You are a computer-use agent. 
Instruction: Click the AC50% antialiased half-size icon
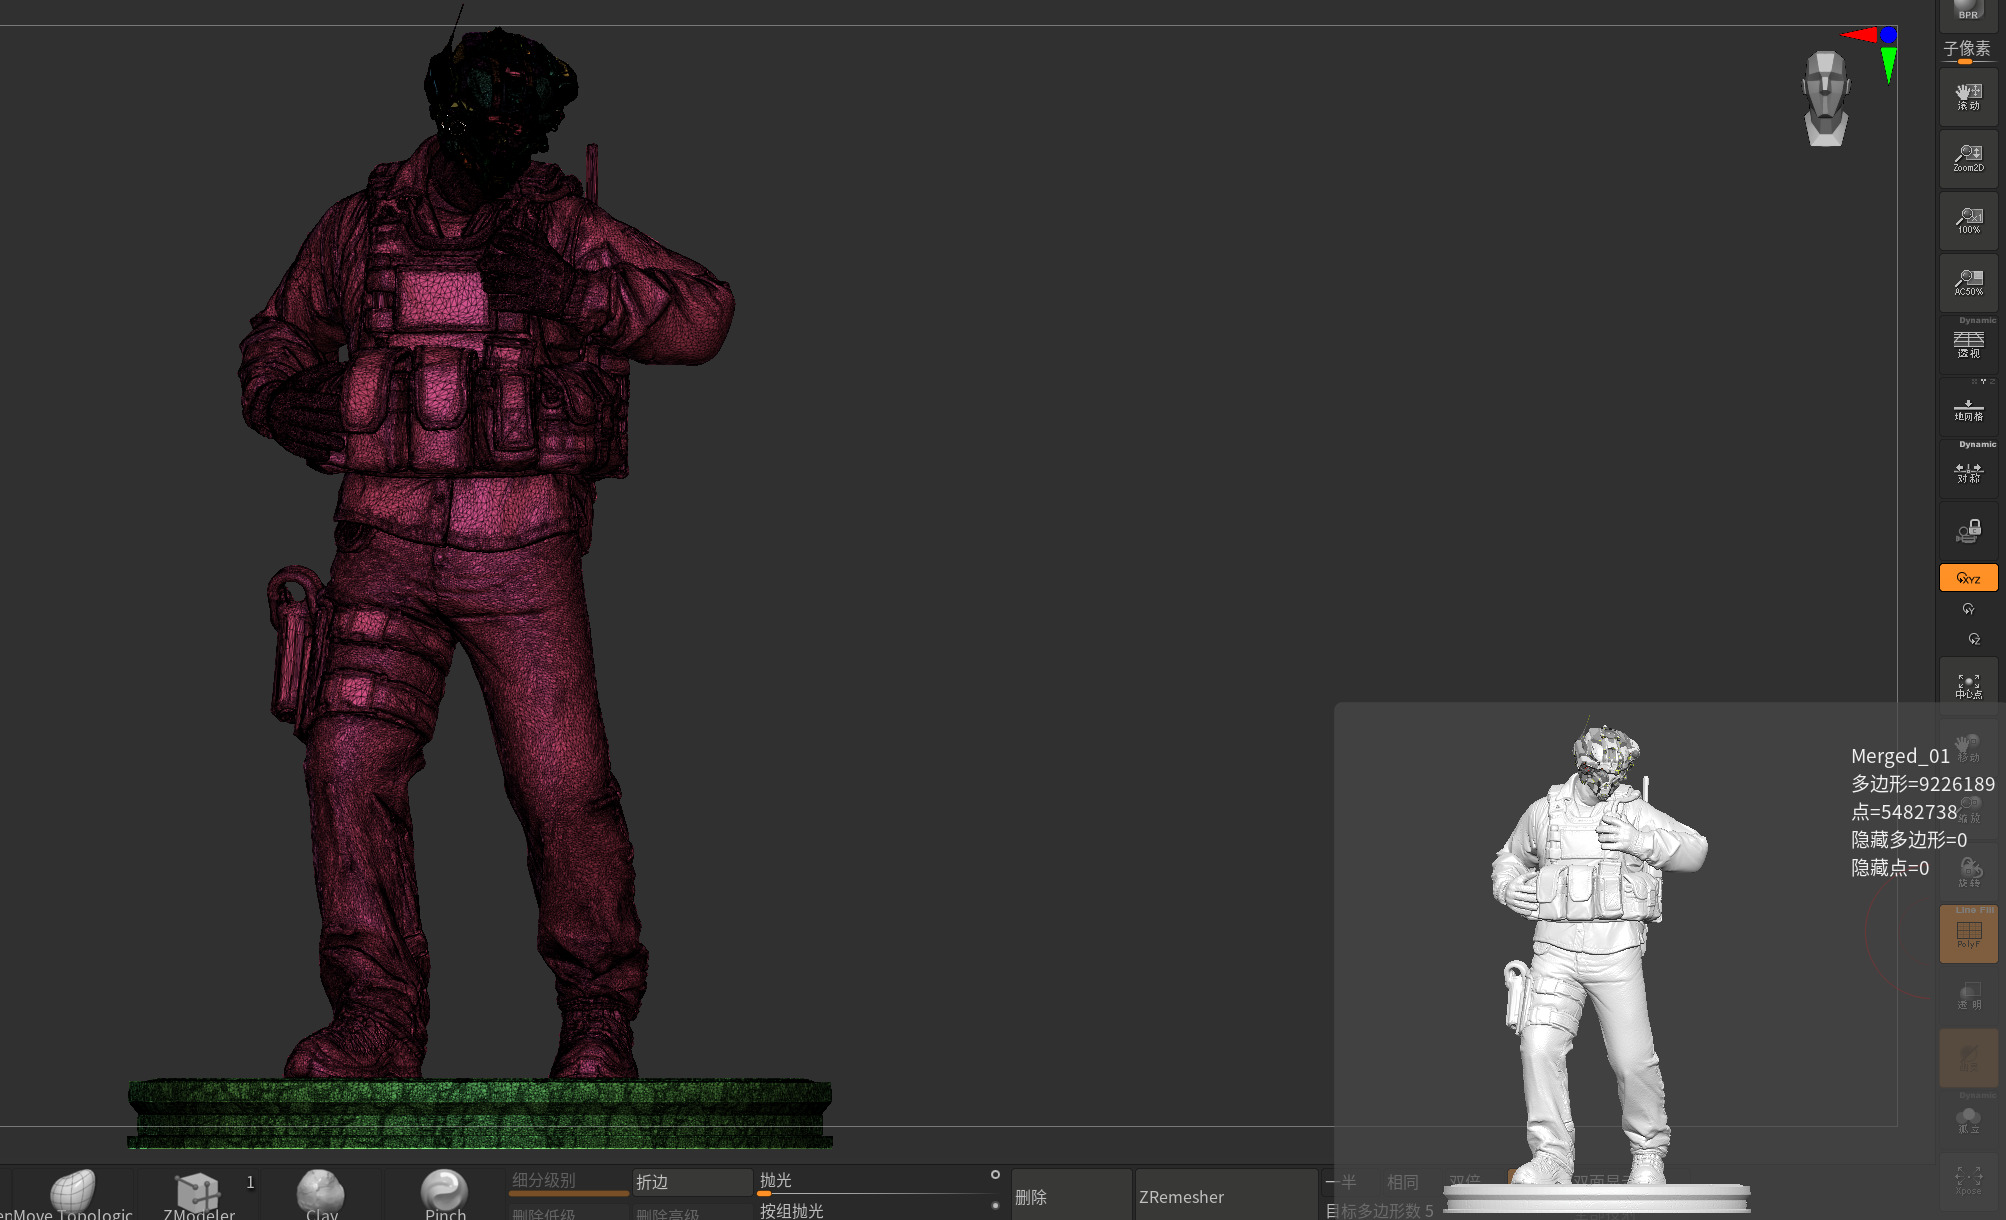pos(1968,282)
